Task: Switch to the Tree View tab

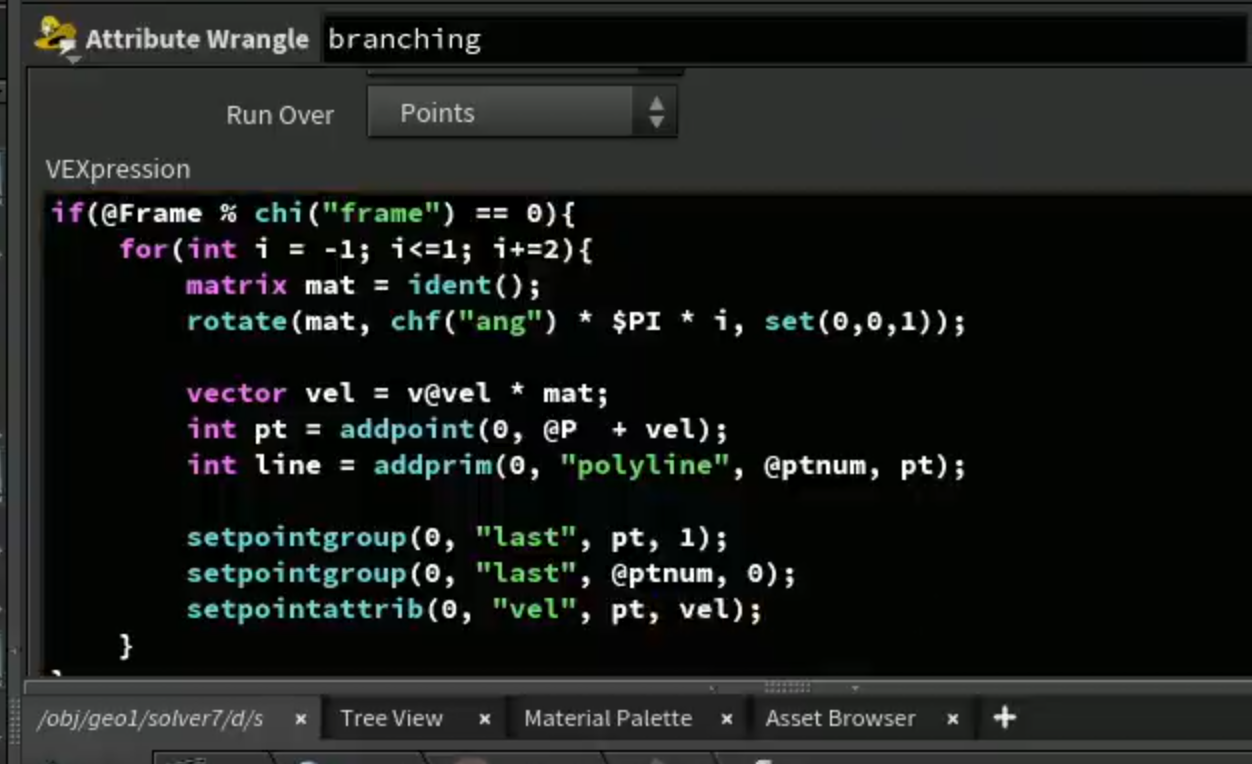Action: 391,719
